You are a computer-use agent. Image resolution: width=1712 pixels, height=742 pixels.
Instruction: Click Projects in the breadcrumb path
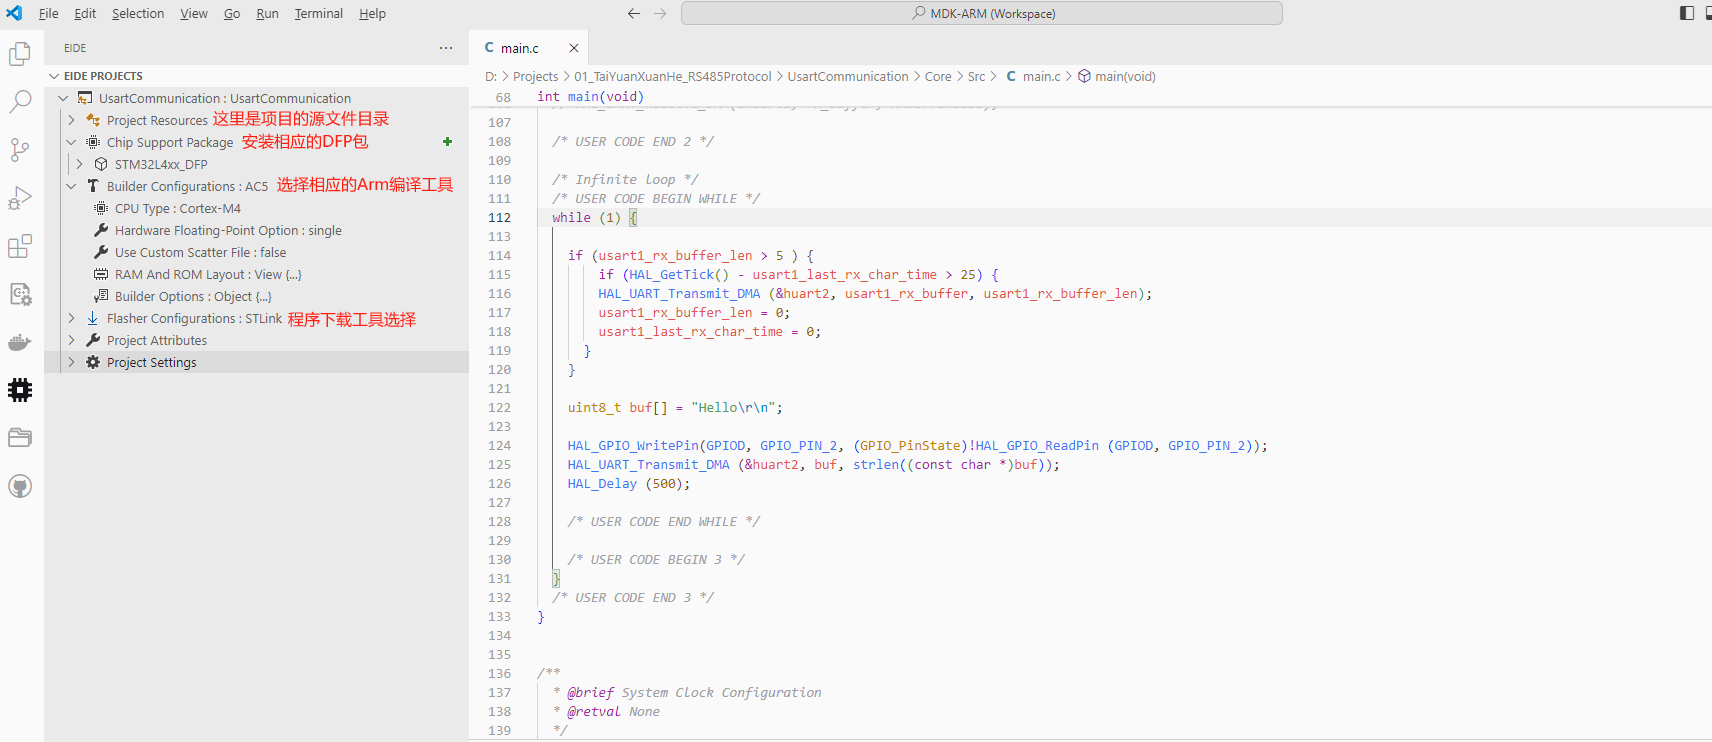[535, 76]
